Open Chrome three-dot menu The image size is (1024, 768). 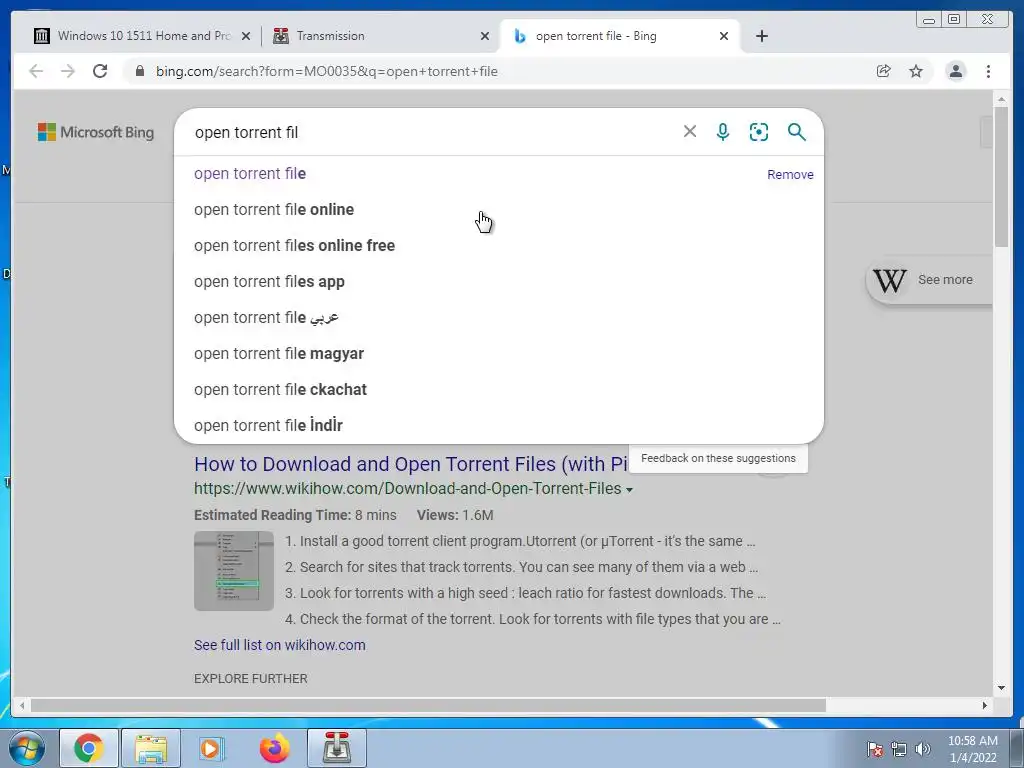pos(988,71)
